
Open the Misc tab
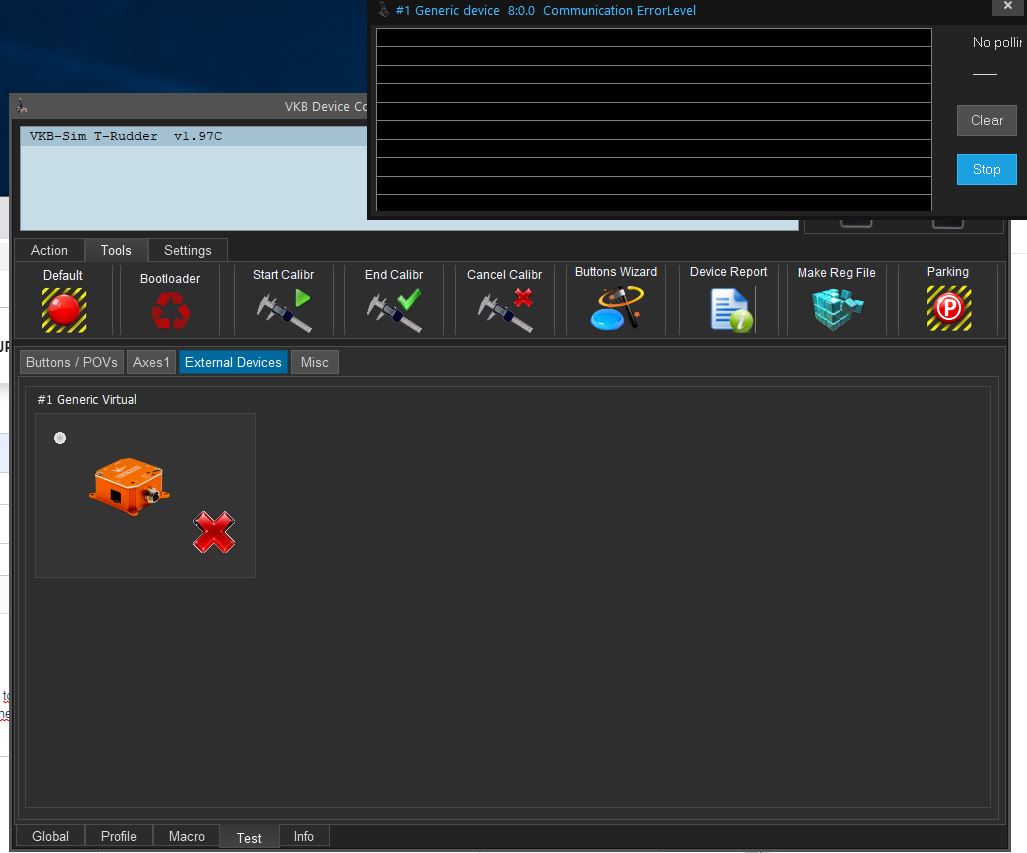[x=314, y=362]
